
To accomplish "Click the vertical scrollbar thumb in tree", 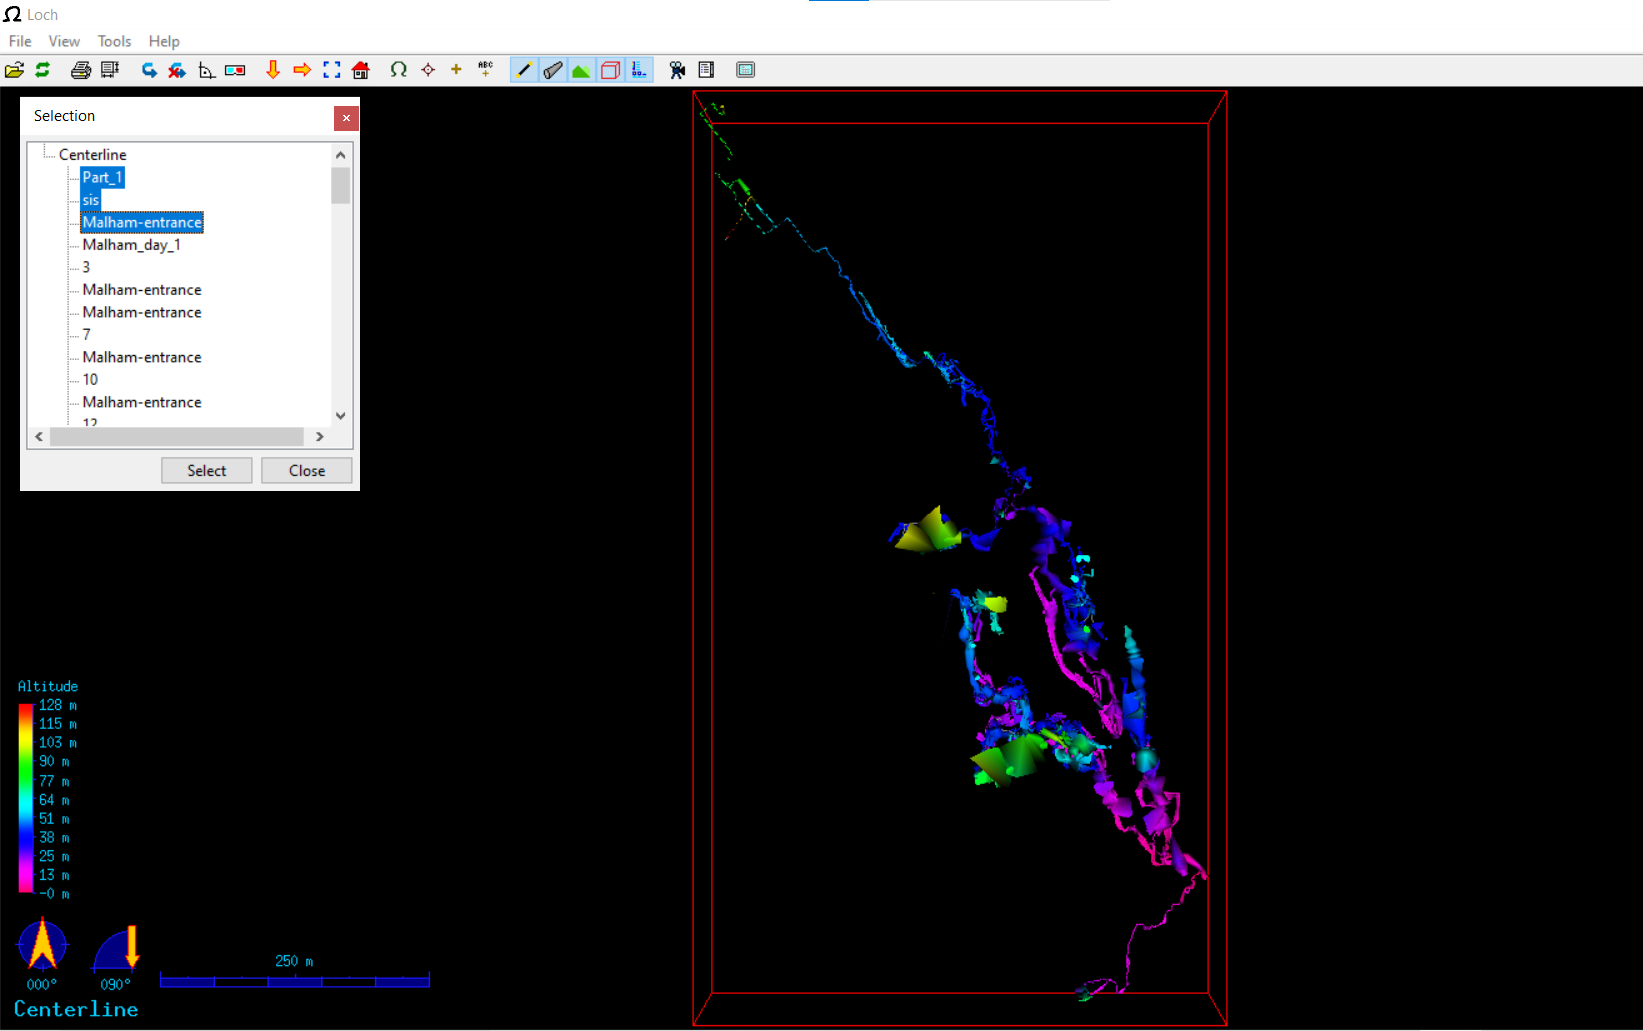I will [x=341, y=185].
